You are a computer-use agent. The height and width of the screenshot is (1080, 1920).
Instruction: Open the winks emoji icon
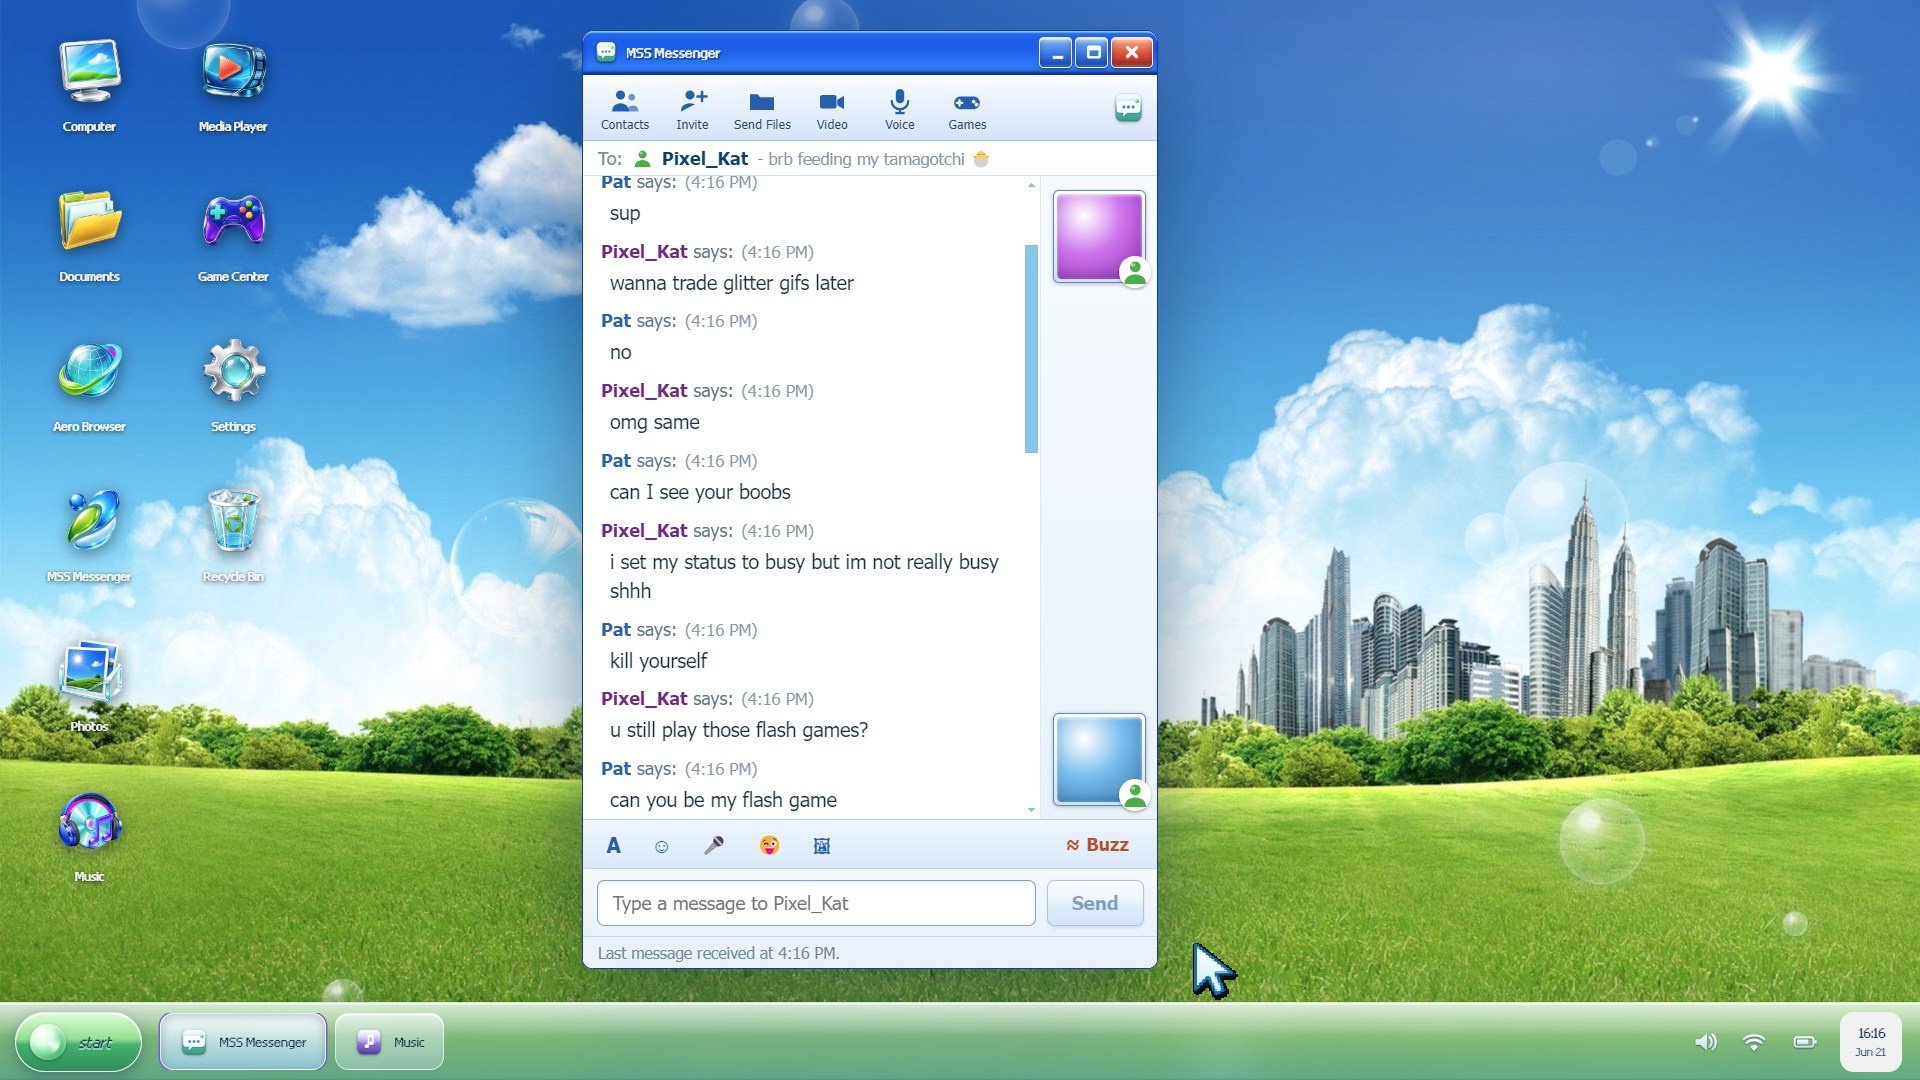tap(769, 846)
